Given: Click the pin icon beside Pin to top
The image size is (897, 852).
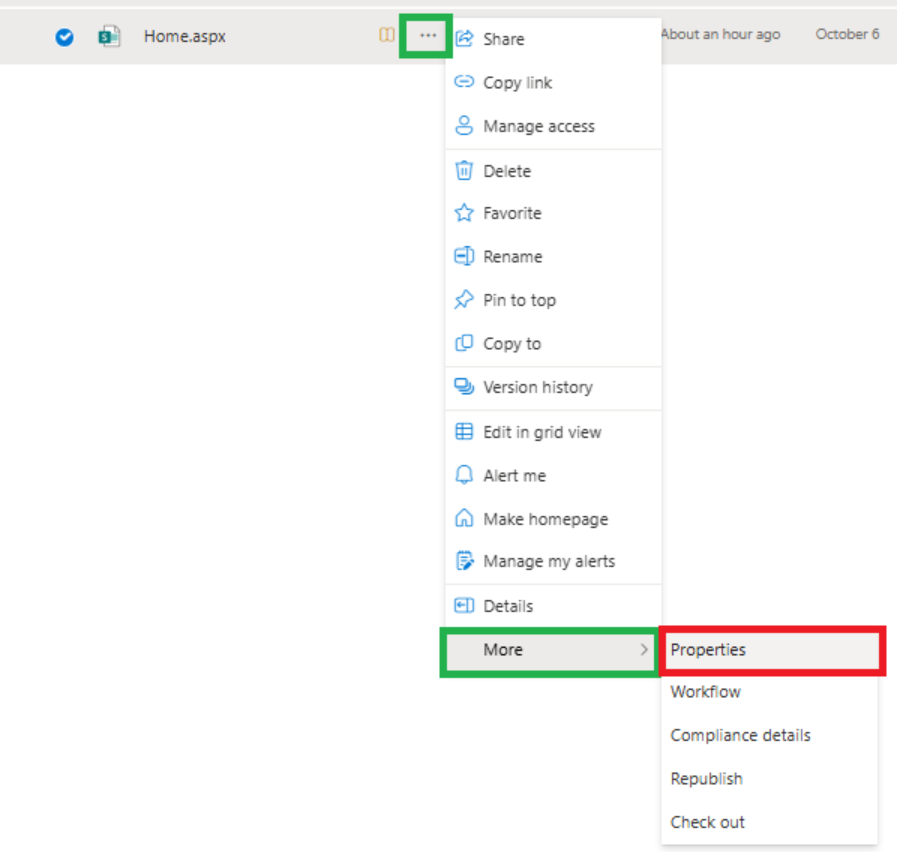Looking at the screenshot, I should pyautogui.click(x=464, y=299).
